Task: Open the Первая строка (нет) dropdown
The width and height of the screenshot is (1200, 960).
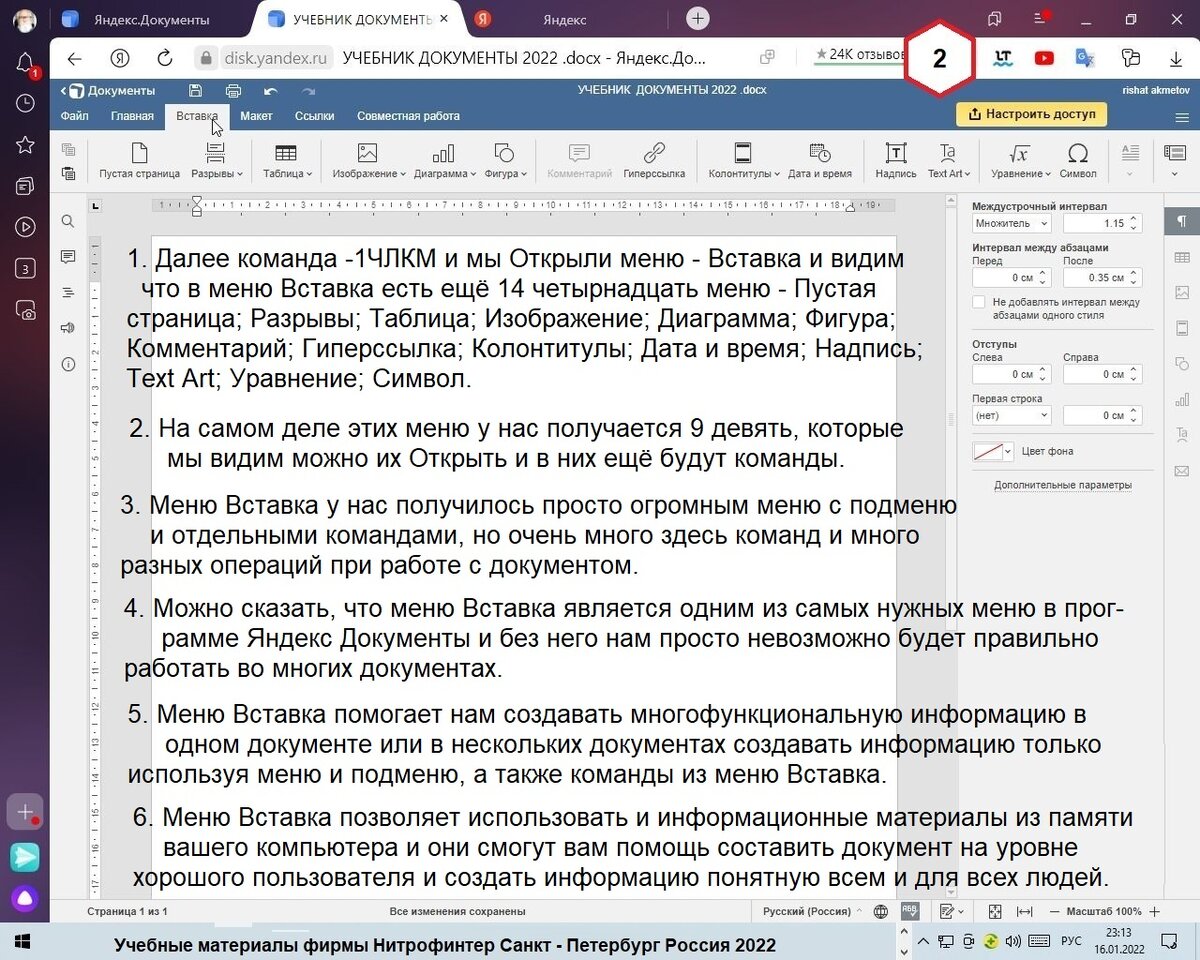Action: [1012, 415]
